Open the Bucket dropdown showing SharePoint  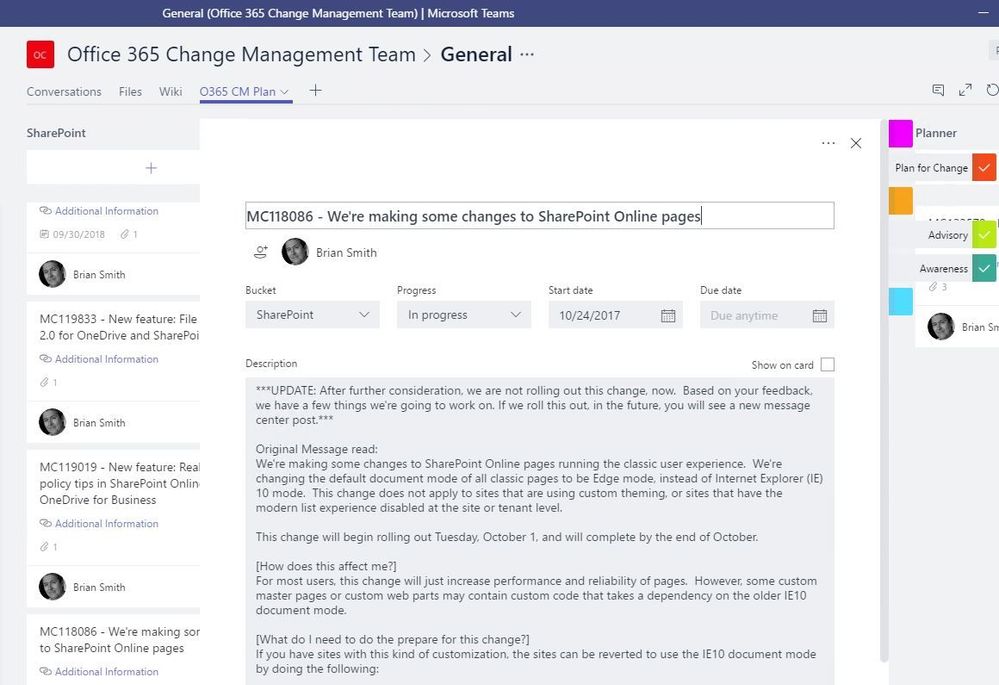312,315
